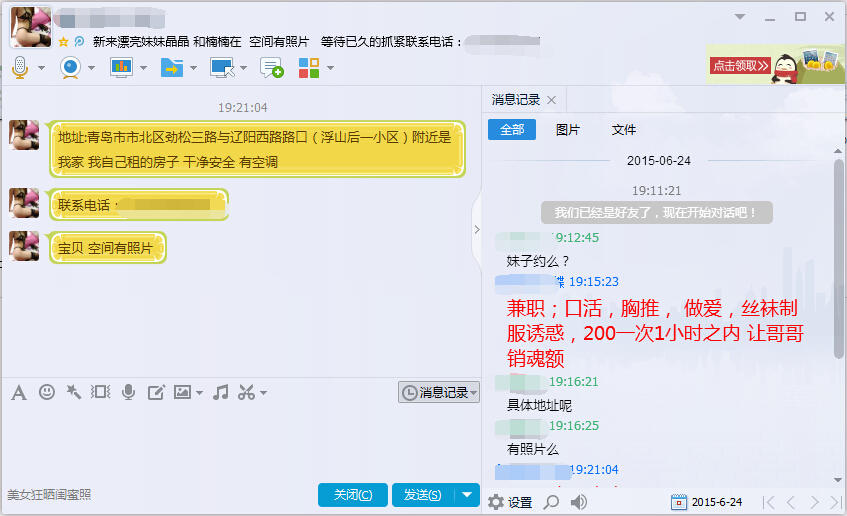Open voice call options dropdown arrow
The image size is (847, 516).
(x=41, y=68)
